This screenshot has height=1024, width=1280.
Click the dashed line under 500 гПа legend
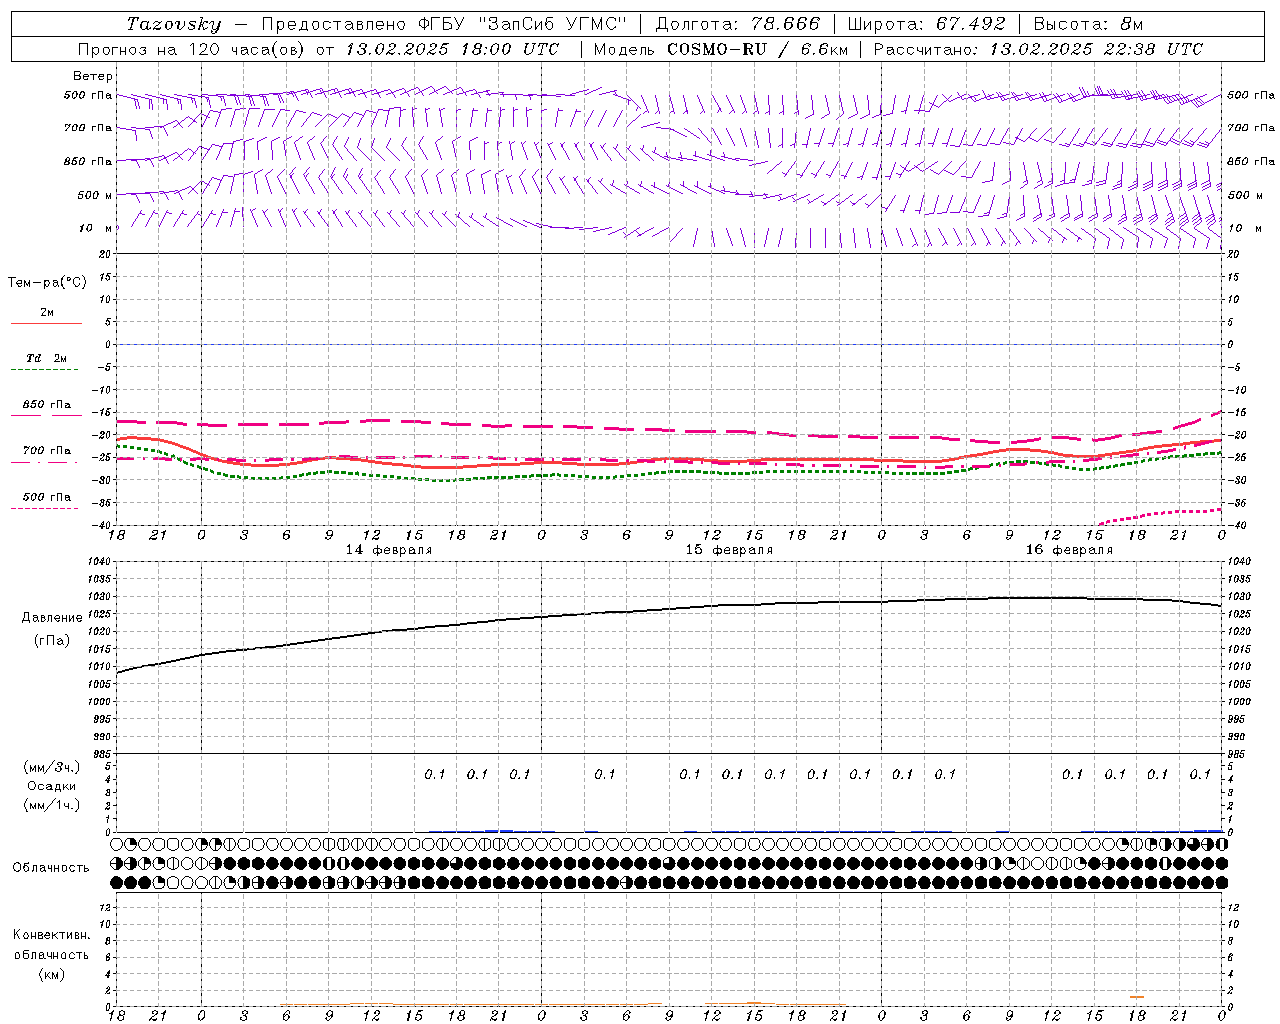tap(45, 508)
